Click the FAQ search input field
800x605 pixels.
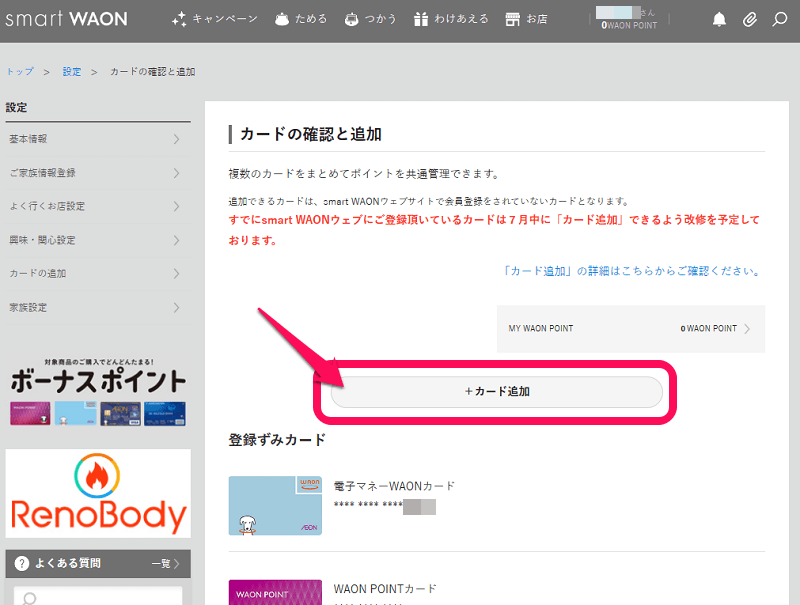coord(98,596)
